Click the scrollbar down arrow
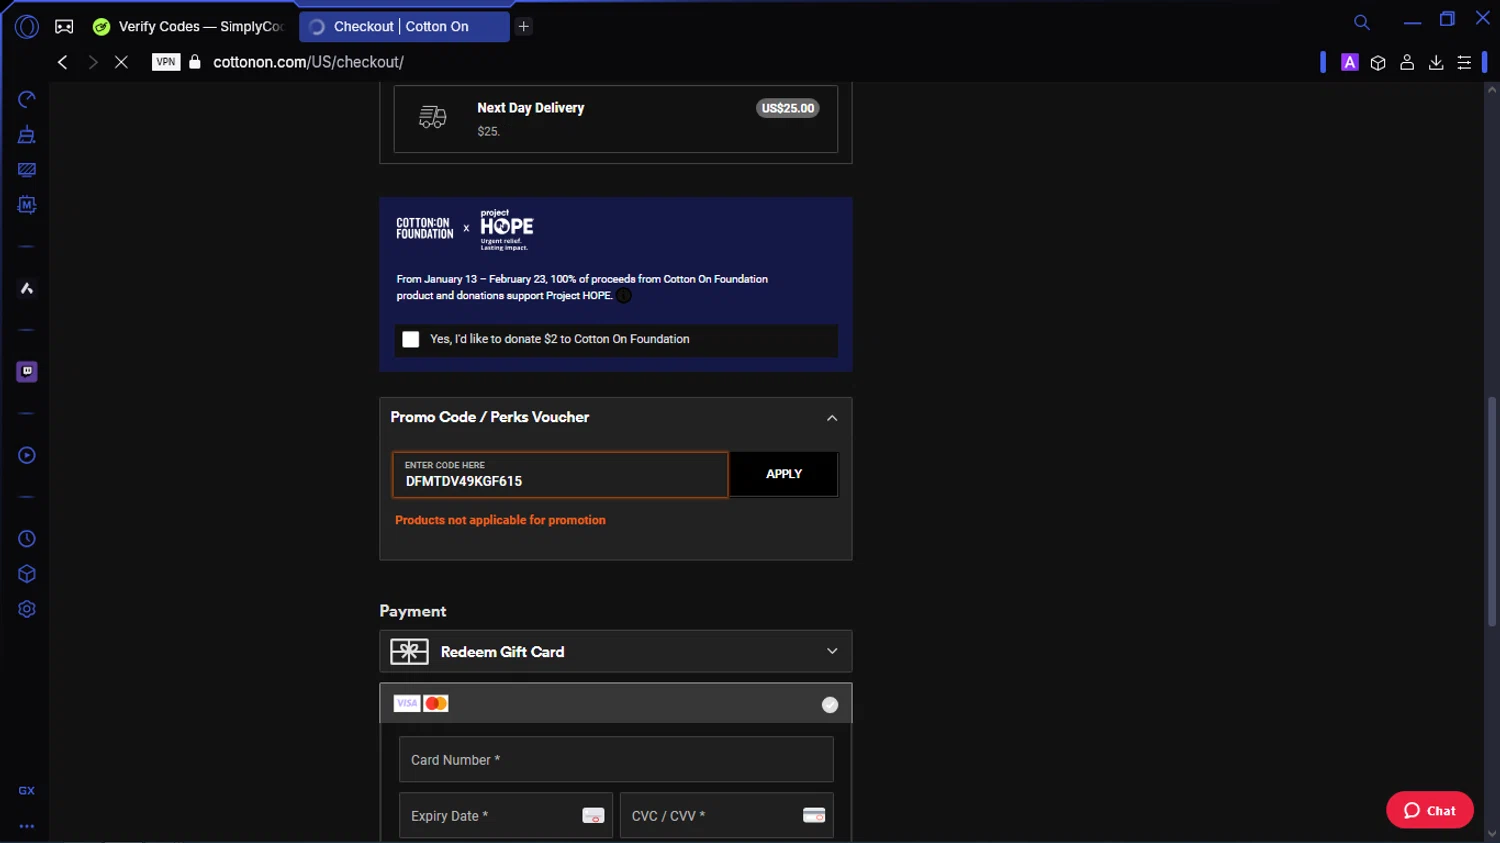This screenshot has height=843, width=1500. 1492,833
